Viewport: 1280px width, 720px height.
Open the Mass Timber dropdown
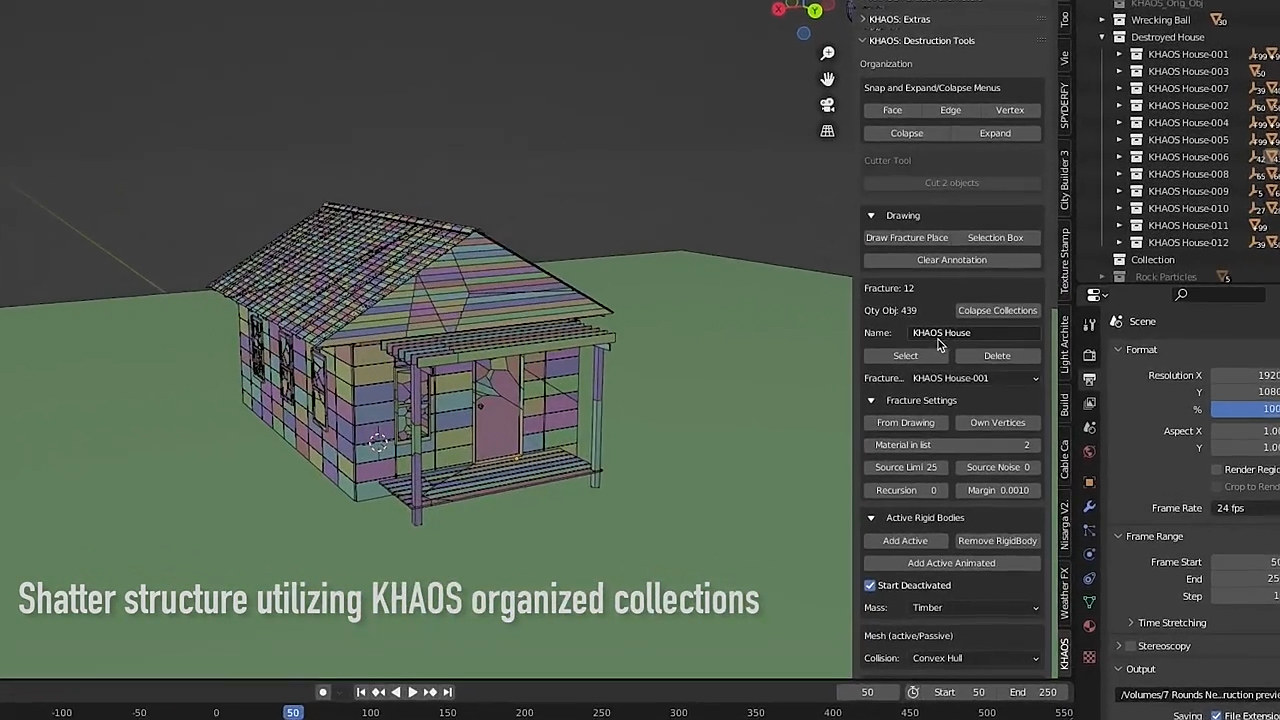(x=975, y=608)
